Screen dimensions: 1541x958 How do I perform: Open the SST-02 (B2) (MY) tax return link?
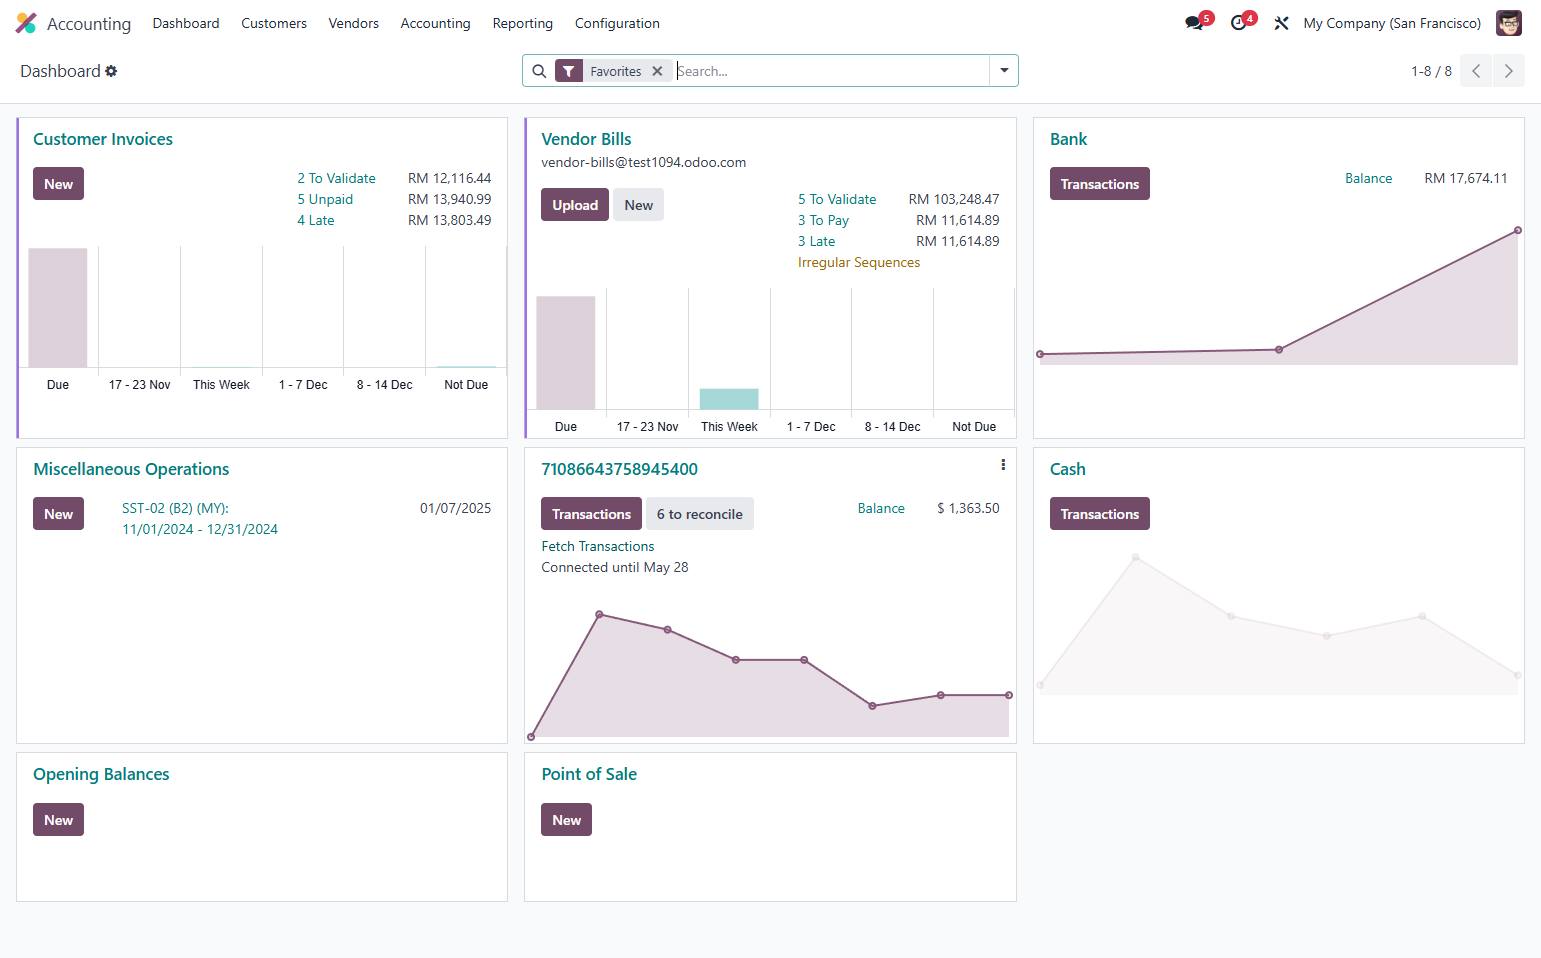(200, 518)
